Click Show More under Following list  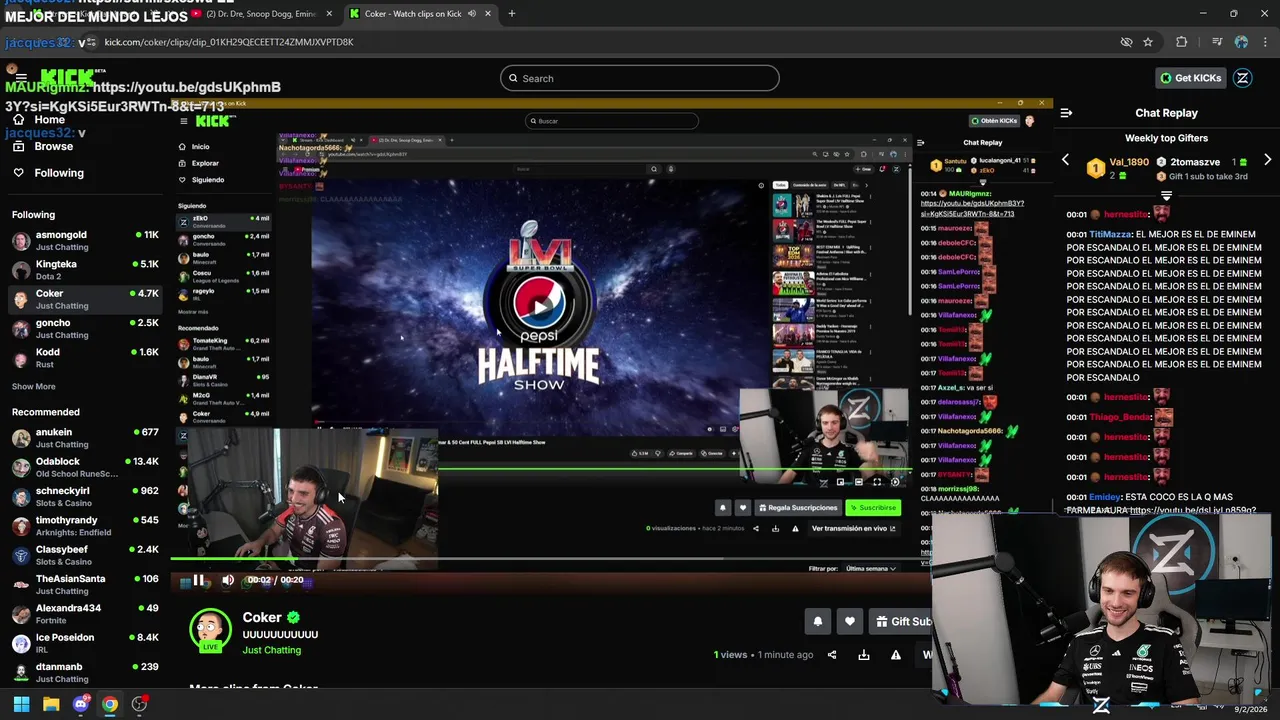(34, 386)
